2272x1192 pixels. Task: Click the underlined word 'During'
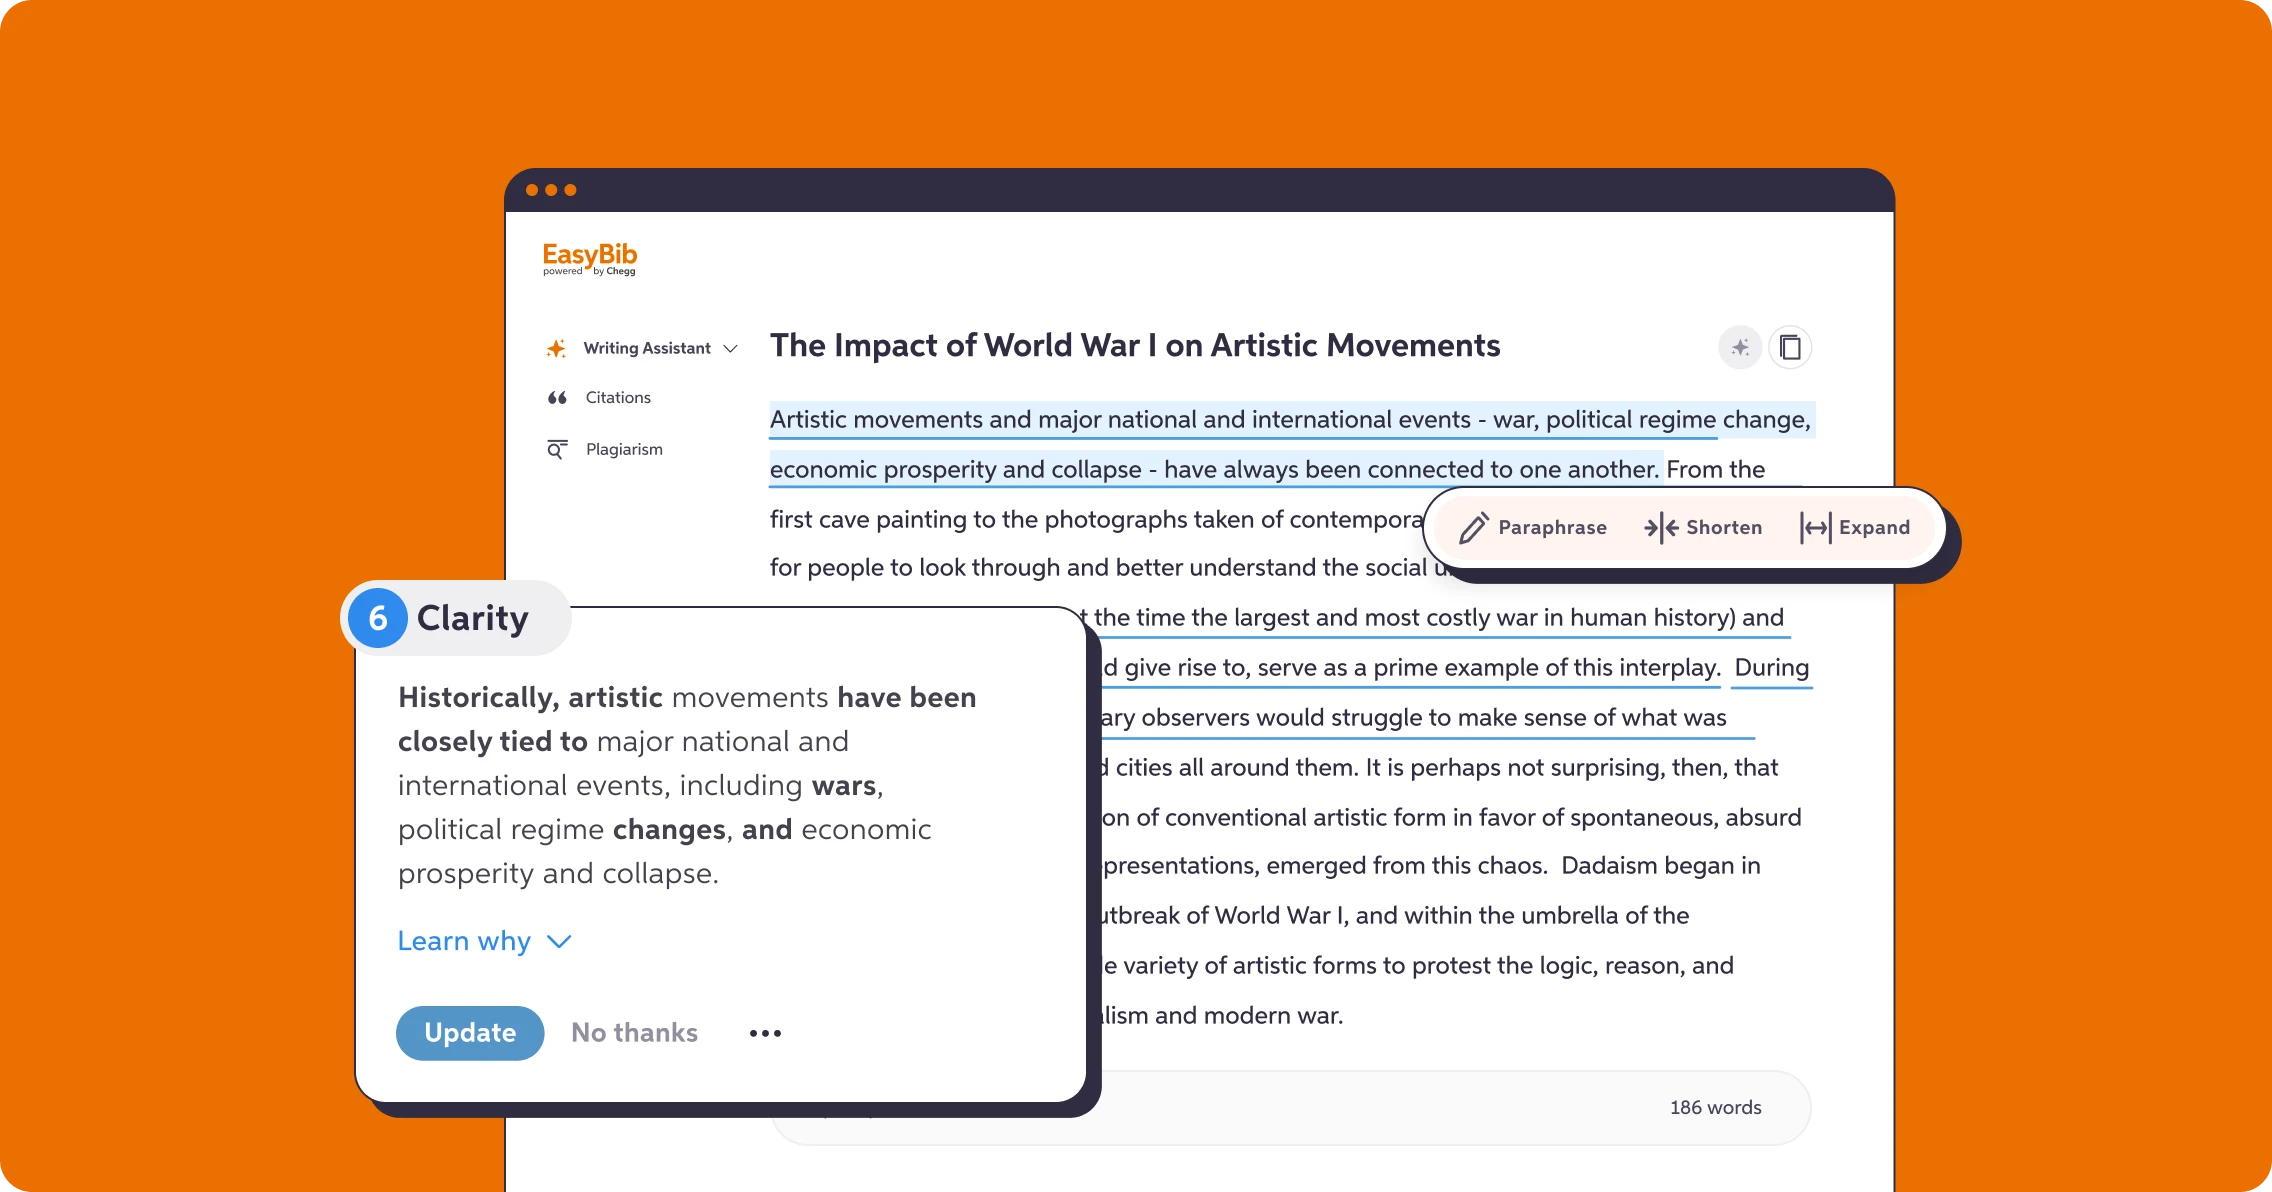(1772, 668)
